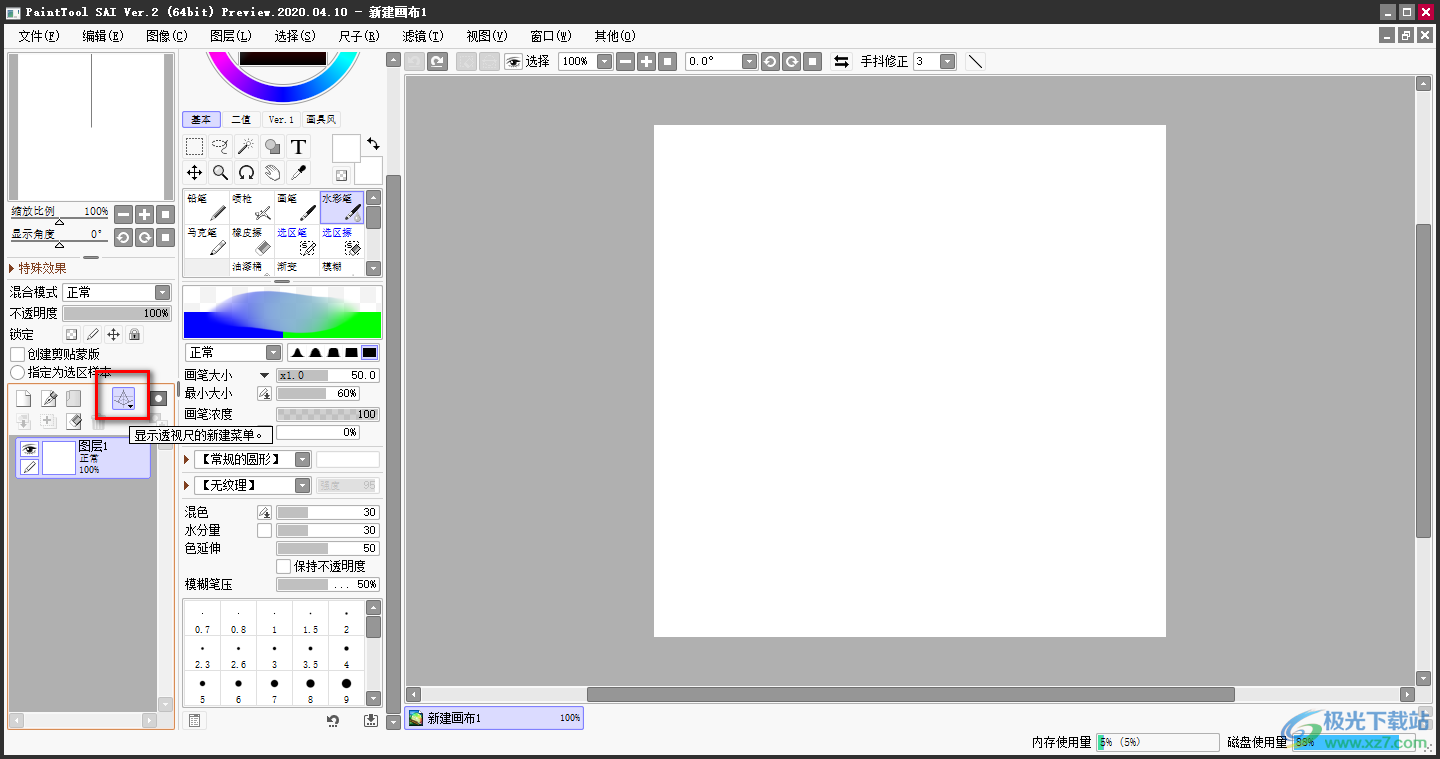
Task: Check 保持不透明度 option
Action: (284, 566)
